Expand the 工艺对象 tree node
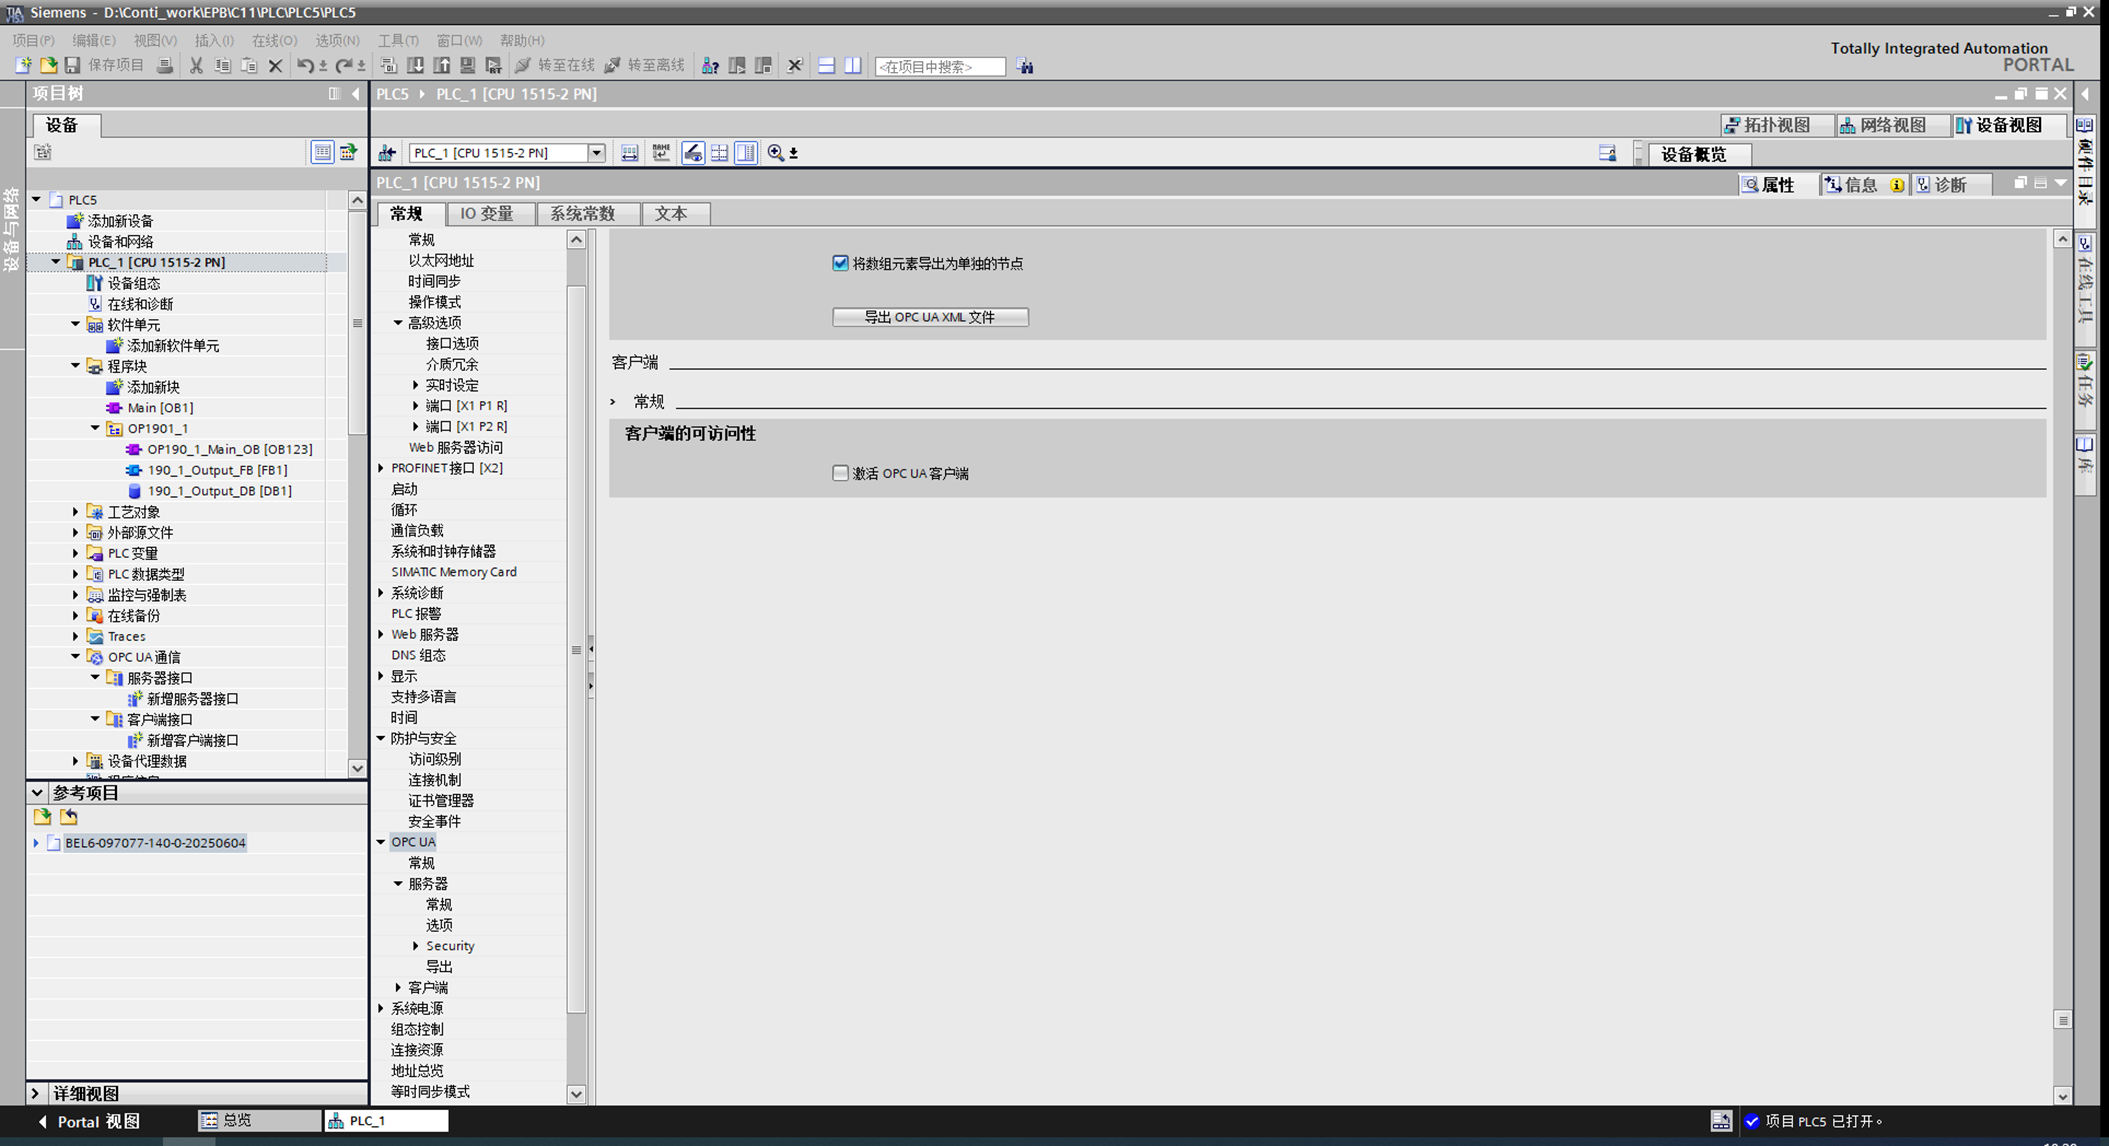The width and height of the screenshot is (2109, 1146). (76, 512)
